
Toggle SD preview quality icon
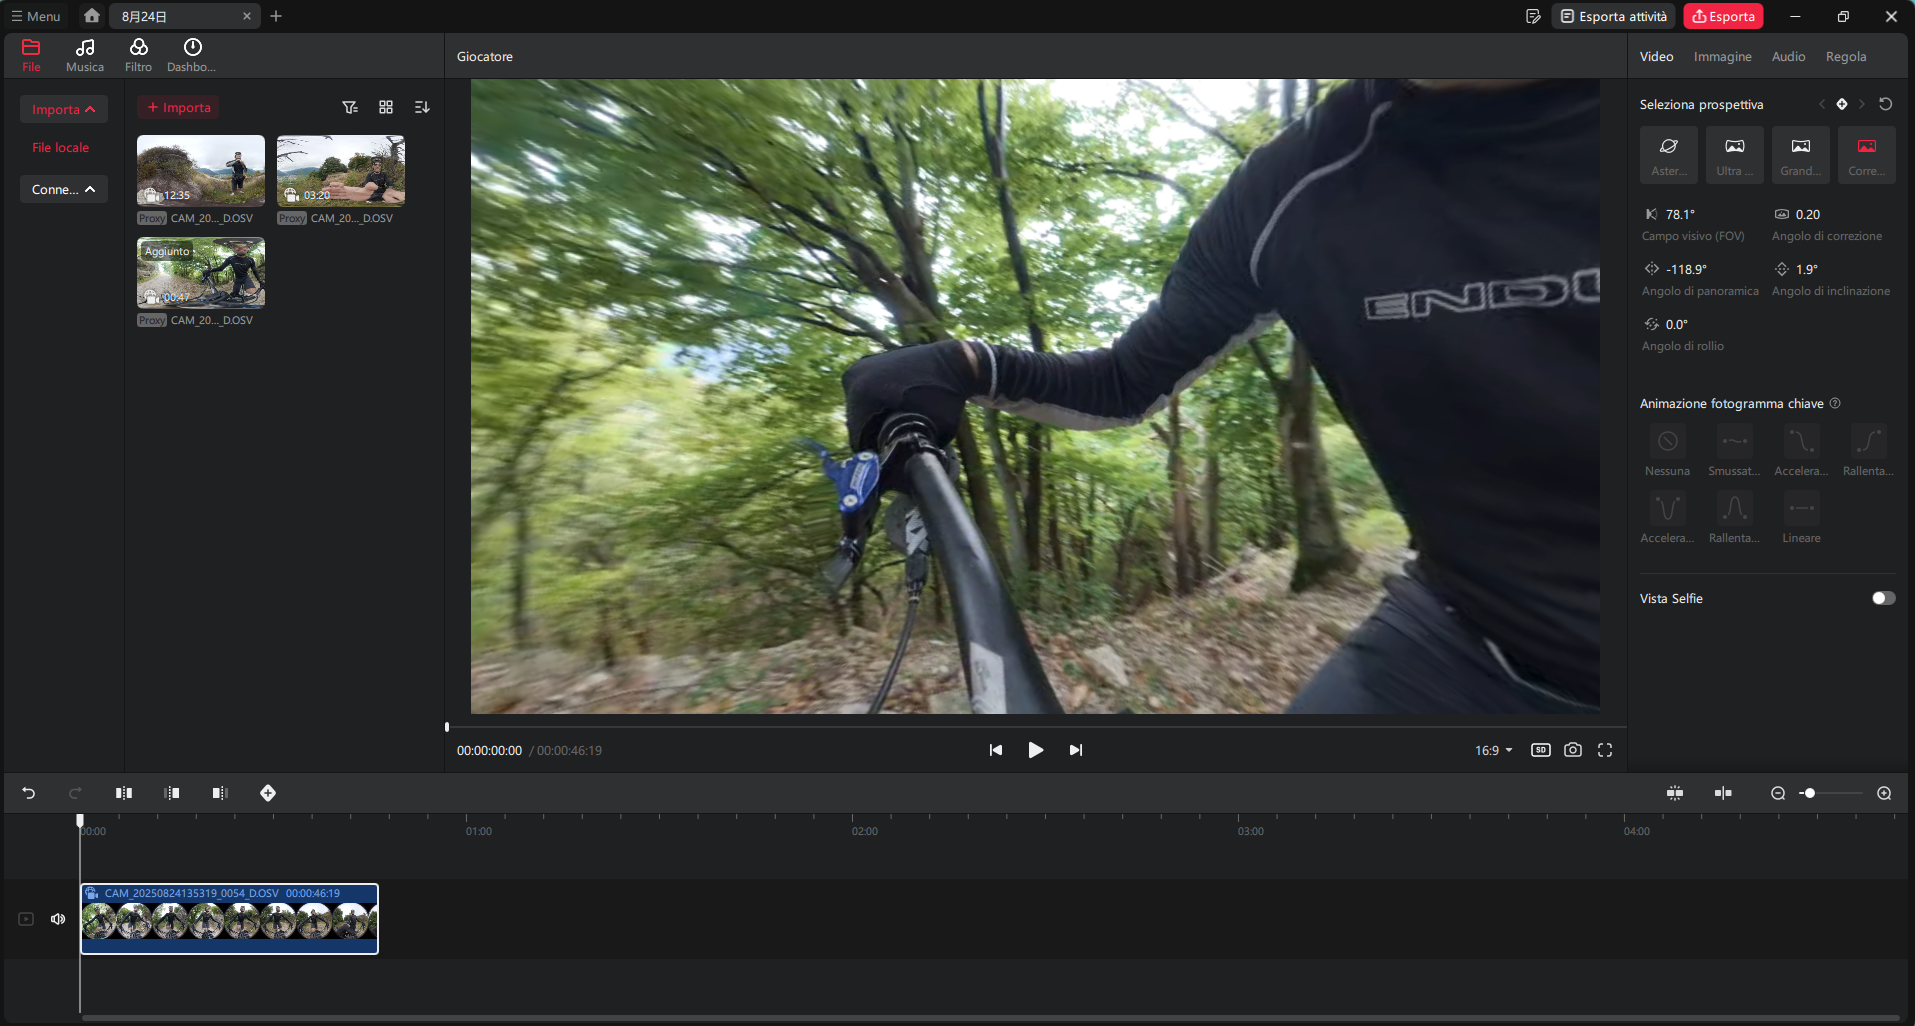(x=1540, y=750)
